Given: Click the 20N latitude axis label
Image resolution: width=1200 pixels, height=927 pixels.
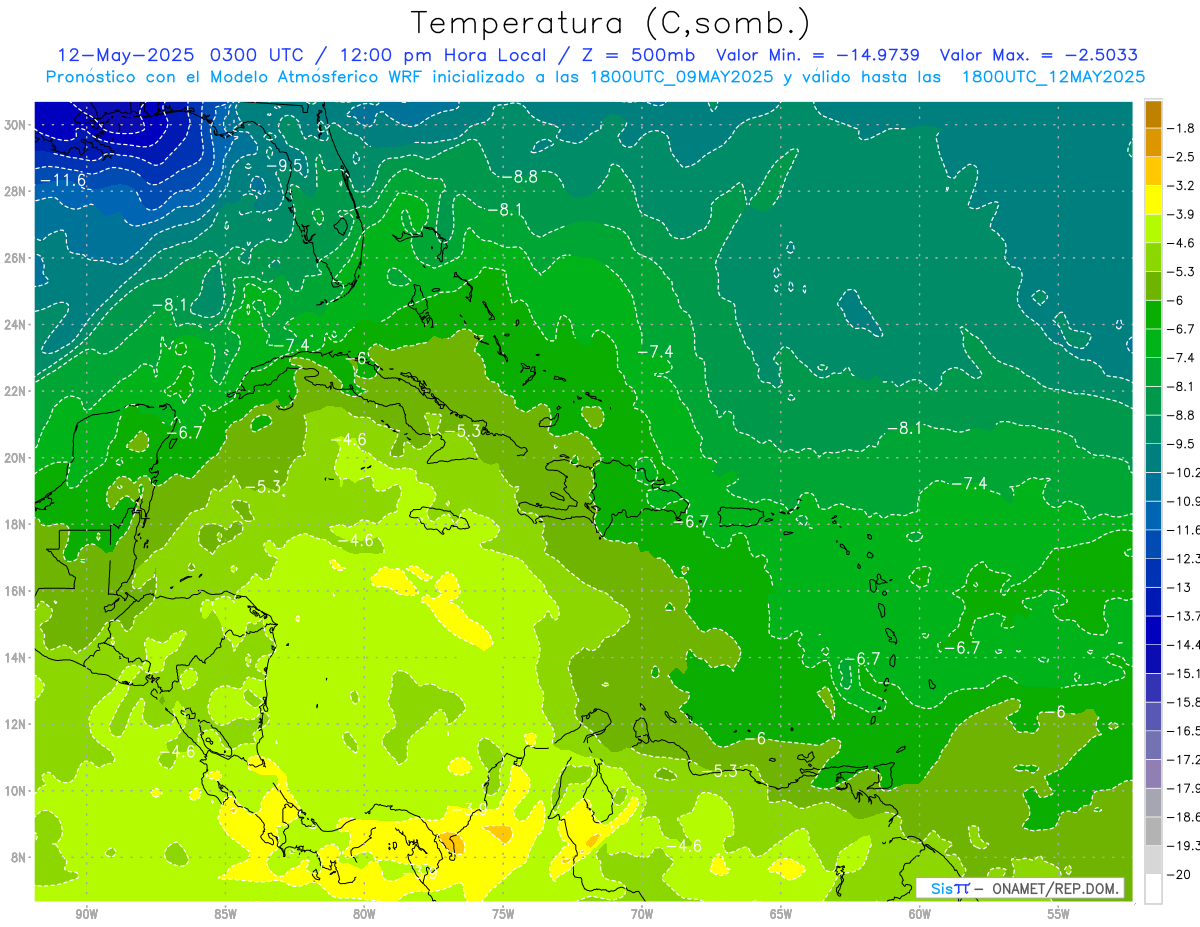Looking at the screenshot, I should coord(16,457).
